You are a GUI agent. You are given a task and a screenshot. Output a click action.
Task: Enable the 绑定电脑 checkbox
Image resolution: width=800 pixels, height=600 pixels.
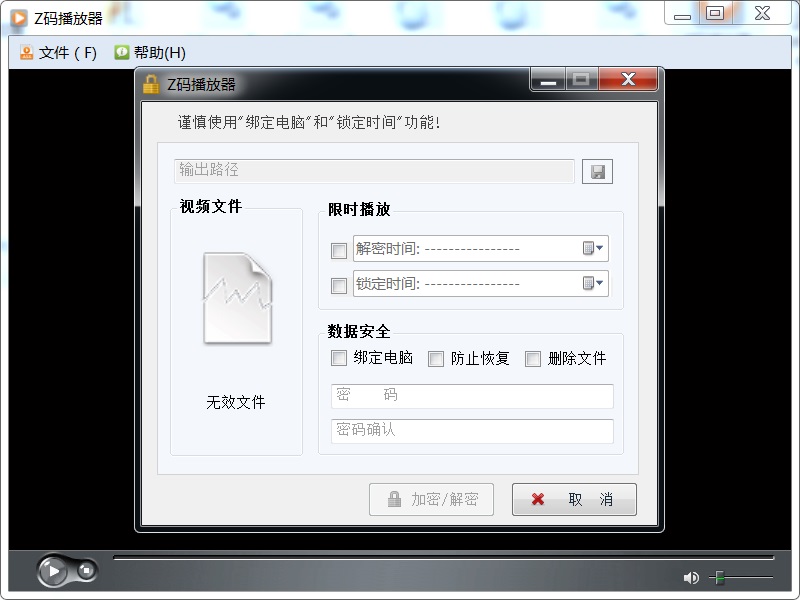coord(339,358)
